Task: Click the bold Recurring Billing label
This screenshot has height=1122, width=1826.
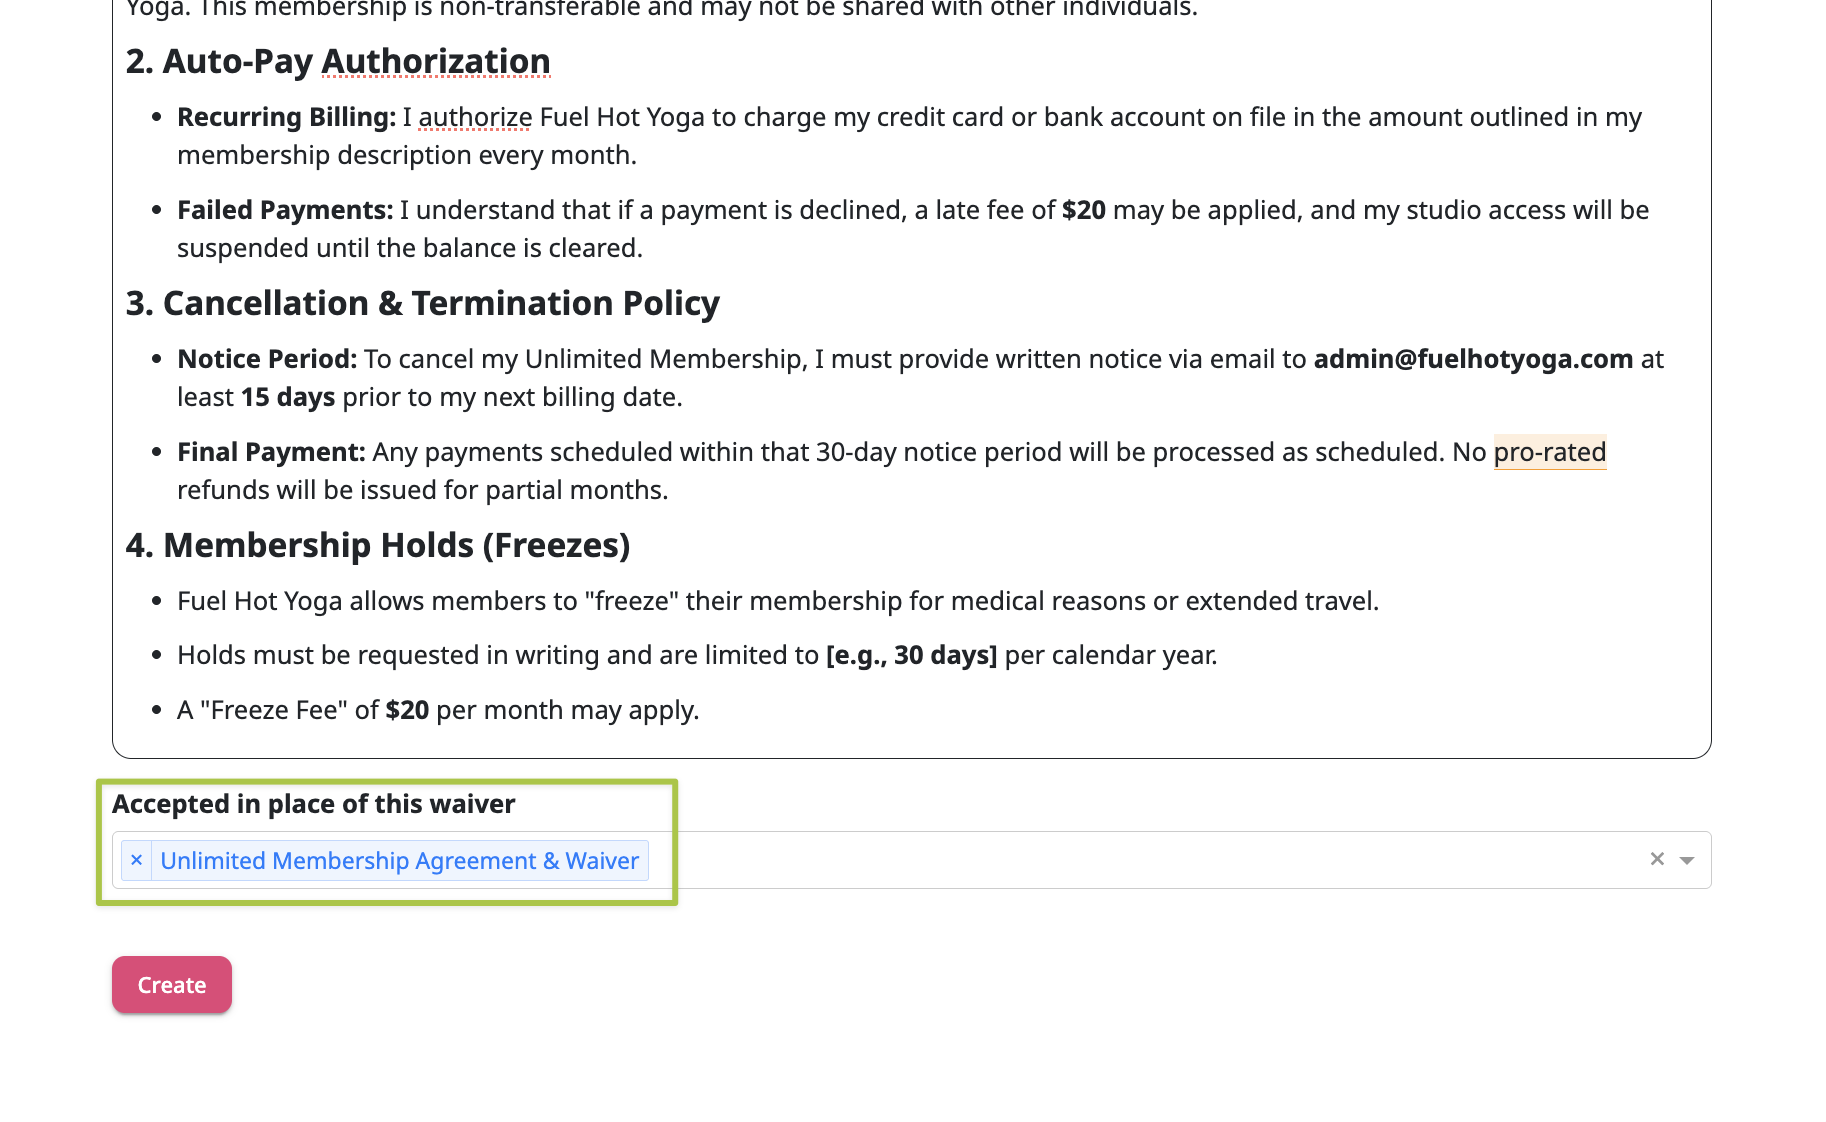Action: [x=286, y=117]
